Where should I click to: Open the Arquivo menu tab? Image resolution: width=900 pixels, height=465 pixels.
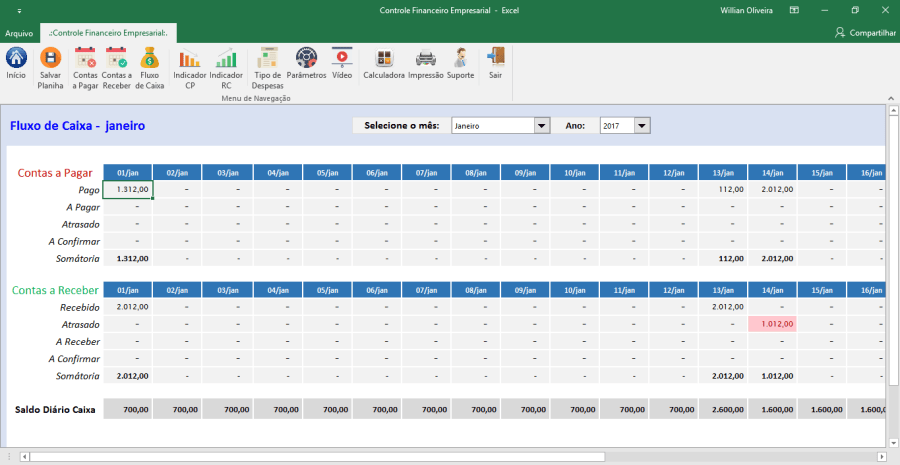[19, 33]
